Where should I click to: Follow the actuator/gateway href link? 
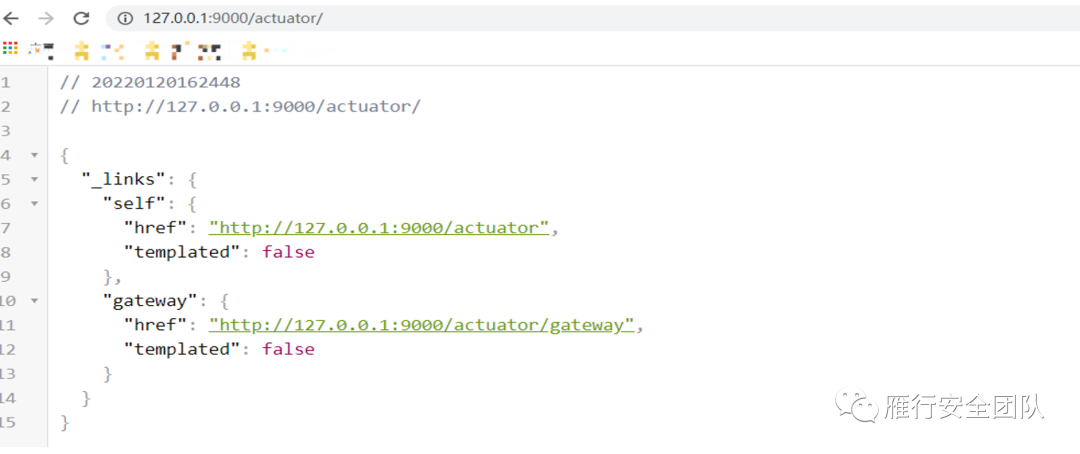tap(421, 325)
